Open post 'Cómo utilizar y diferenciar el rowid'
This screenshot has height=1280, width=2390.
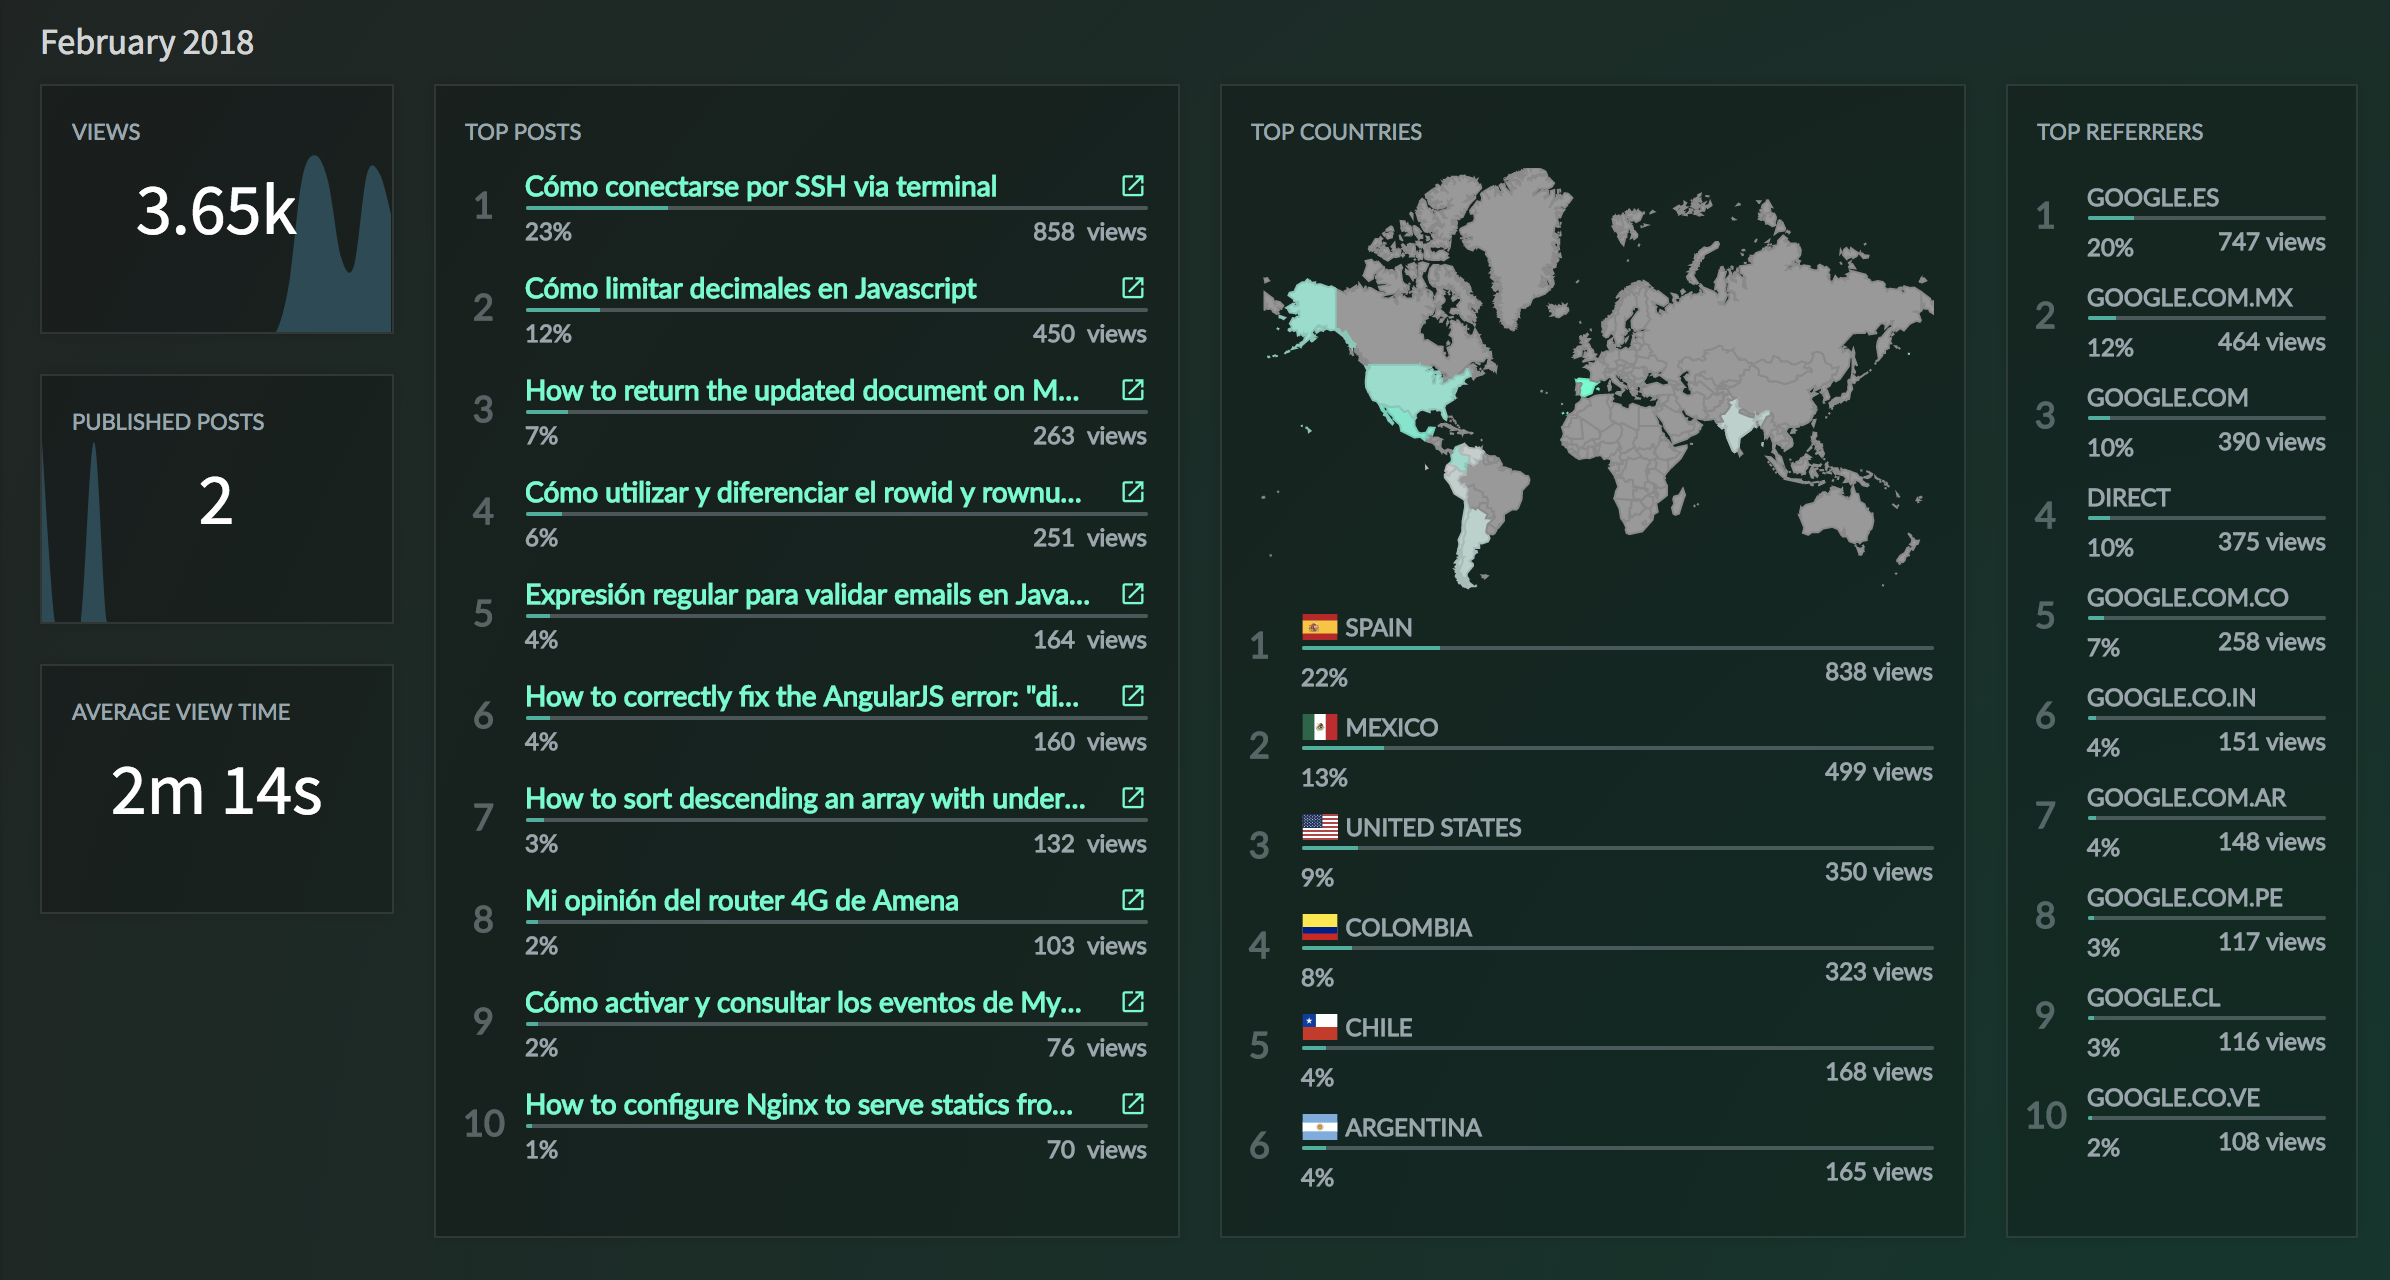click(x=803, y=493)
